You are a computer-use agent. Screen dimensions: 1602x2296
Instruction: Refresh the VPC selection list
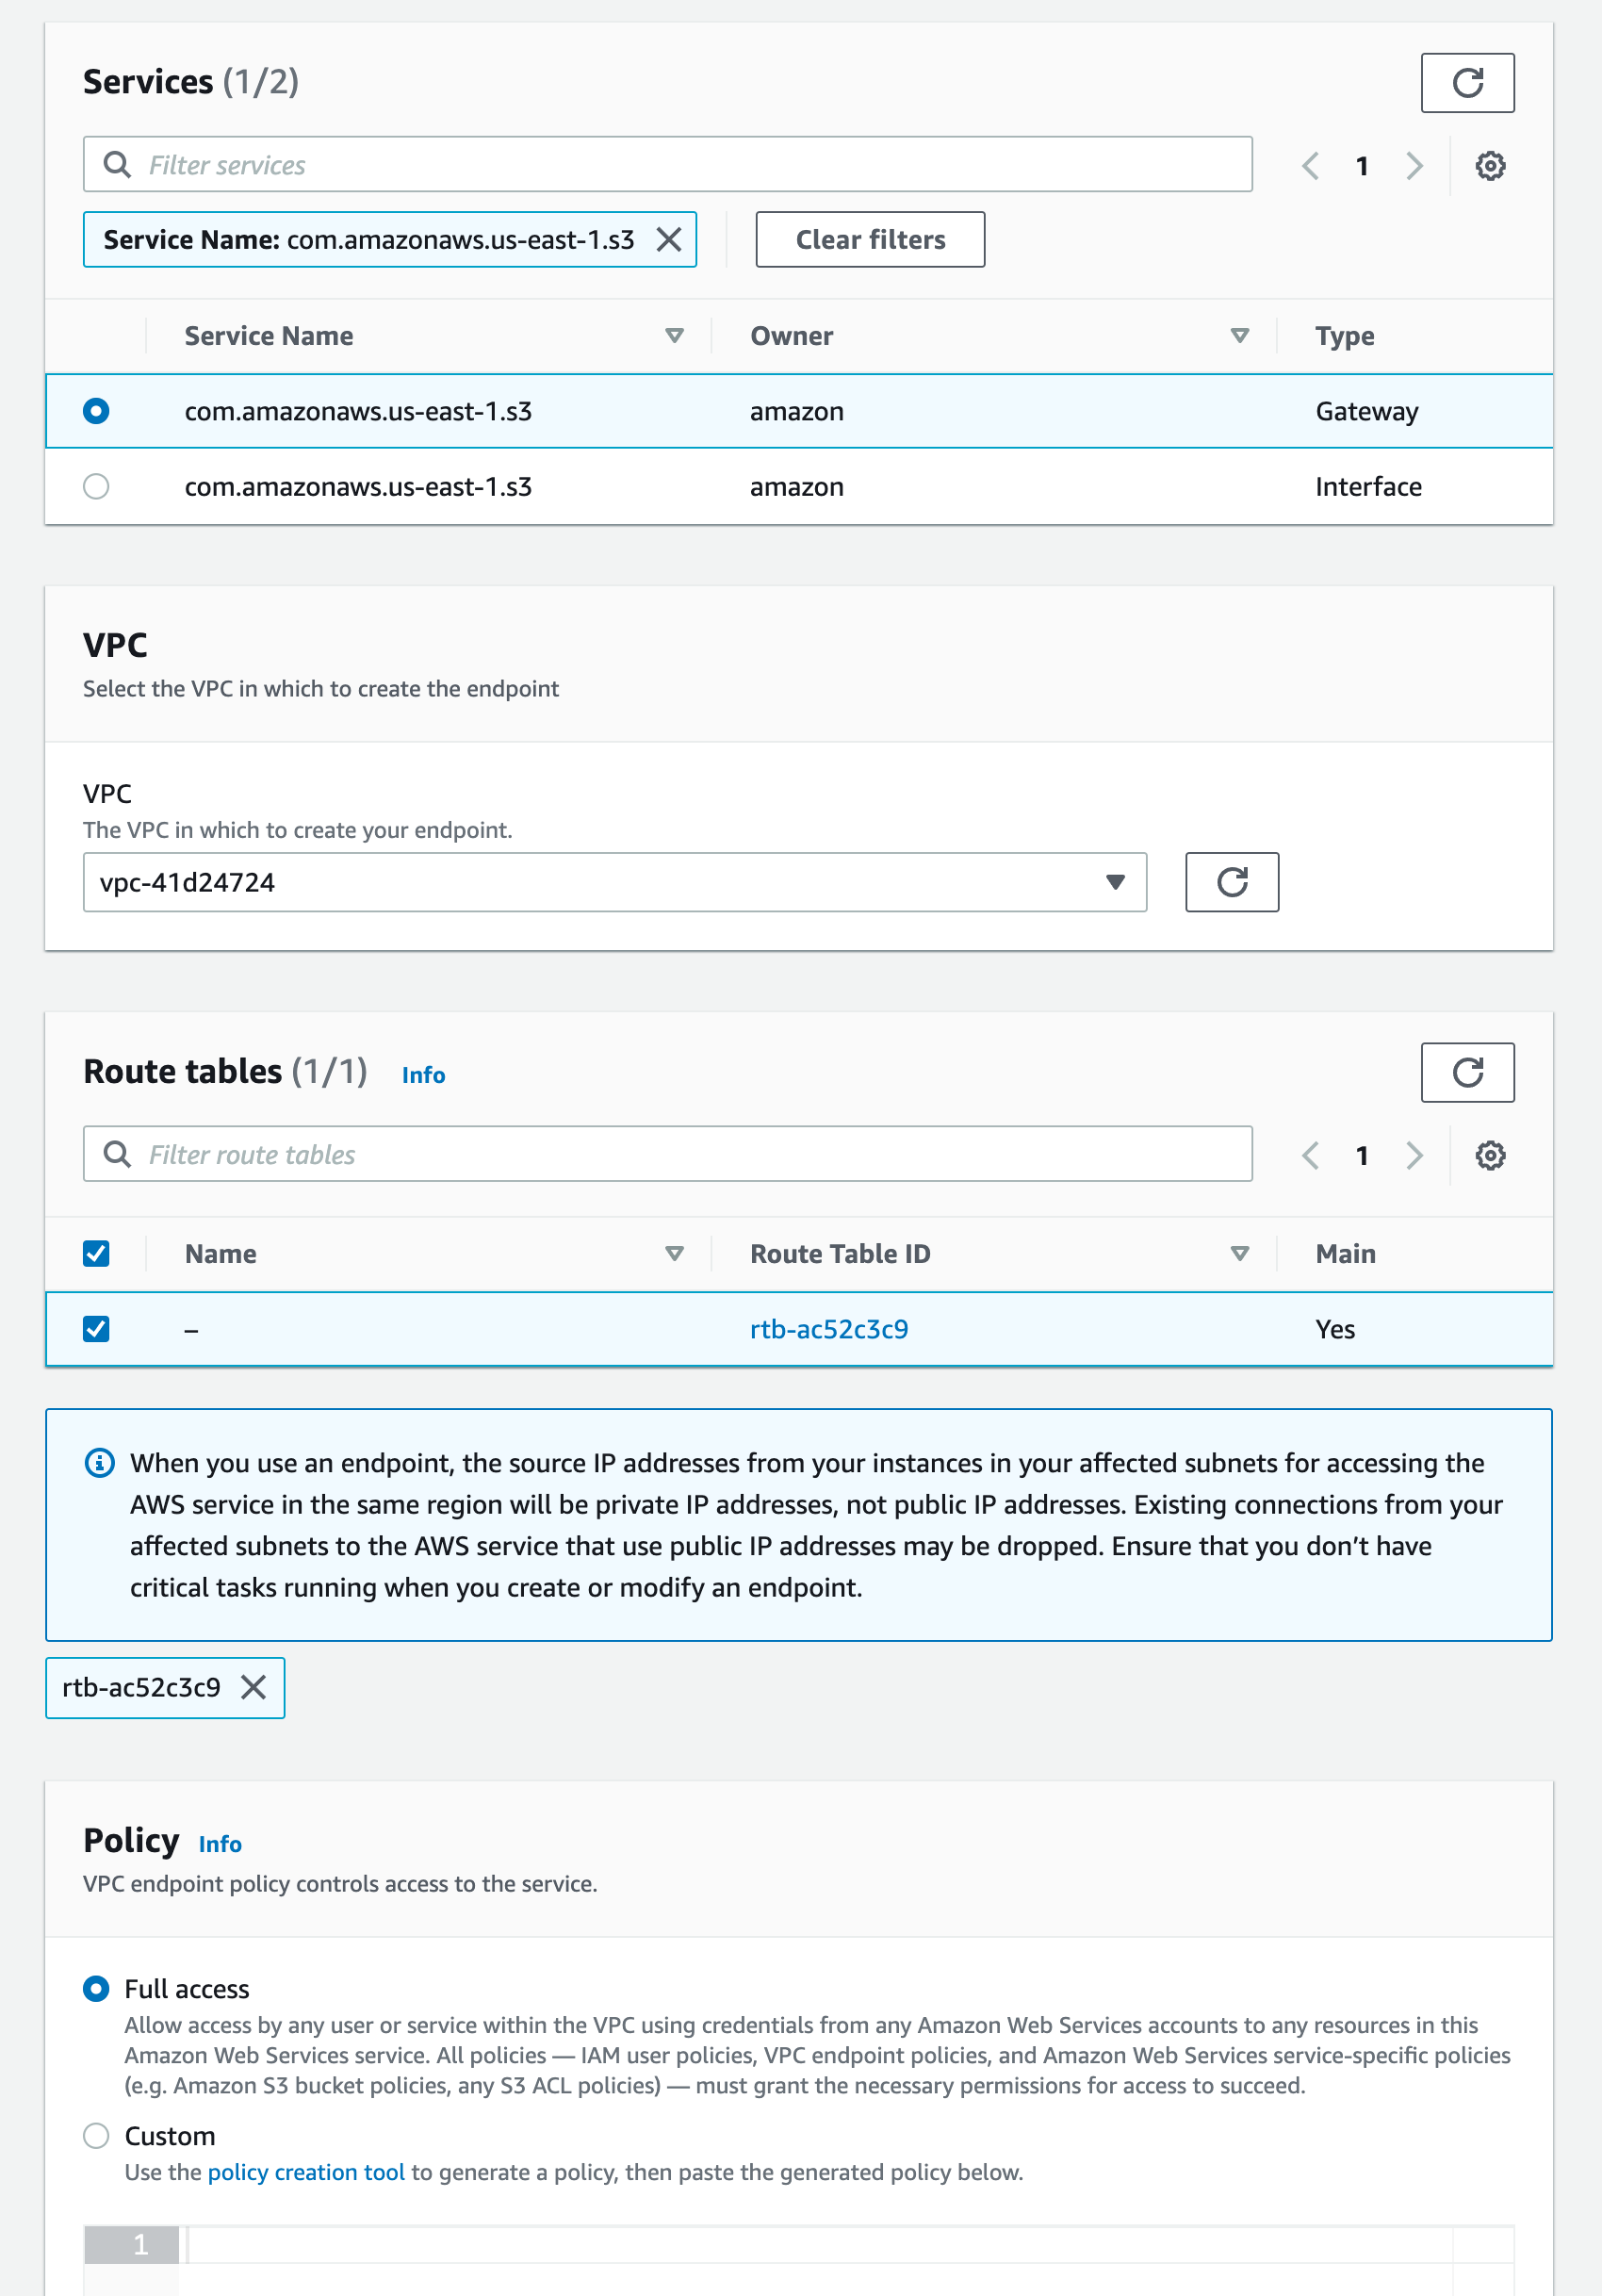click(x=1232, y=882)
